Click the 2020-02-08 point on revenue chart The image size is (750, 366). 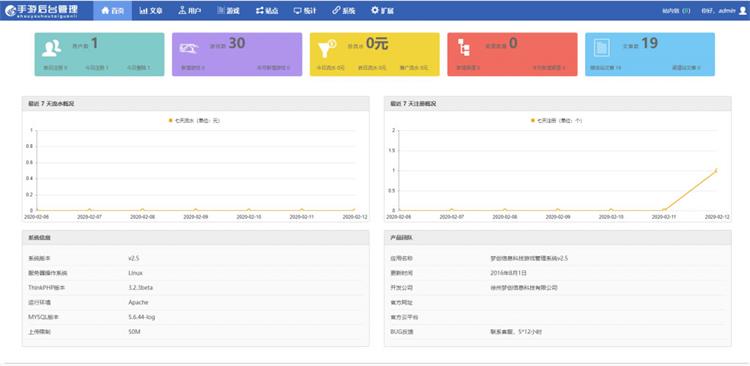click(142, 210)
